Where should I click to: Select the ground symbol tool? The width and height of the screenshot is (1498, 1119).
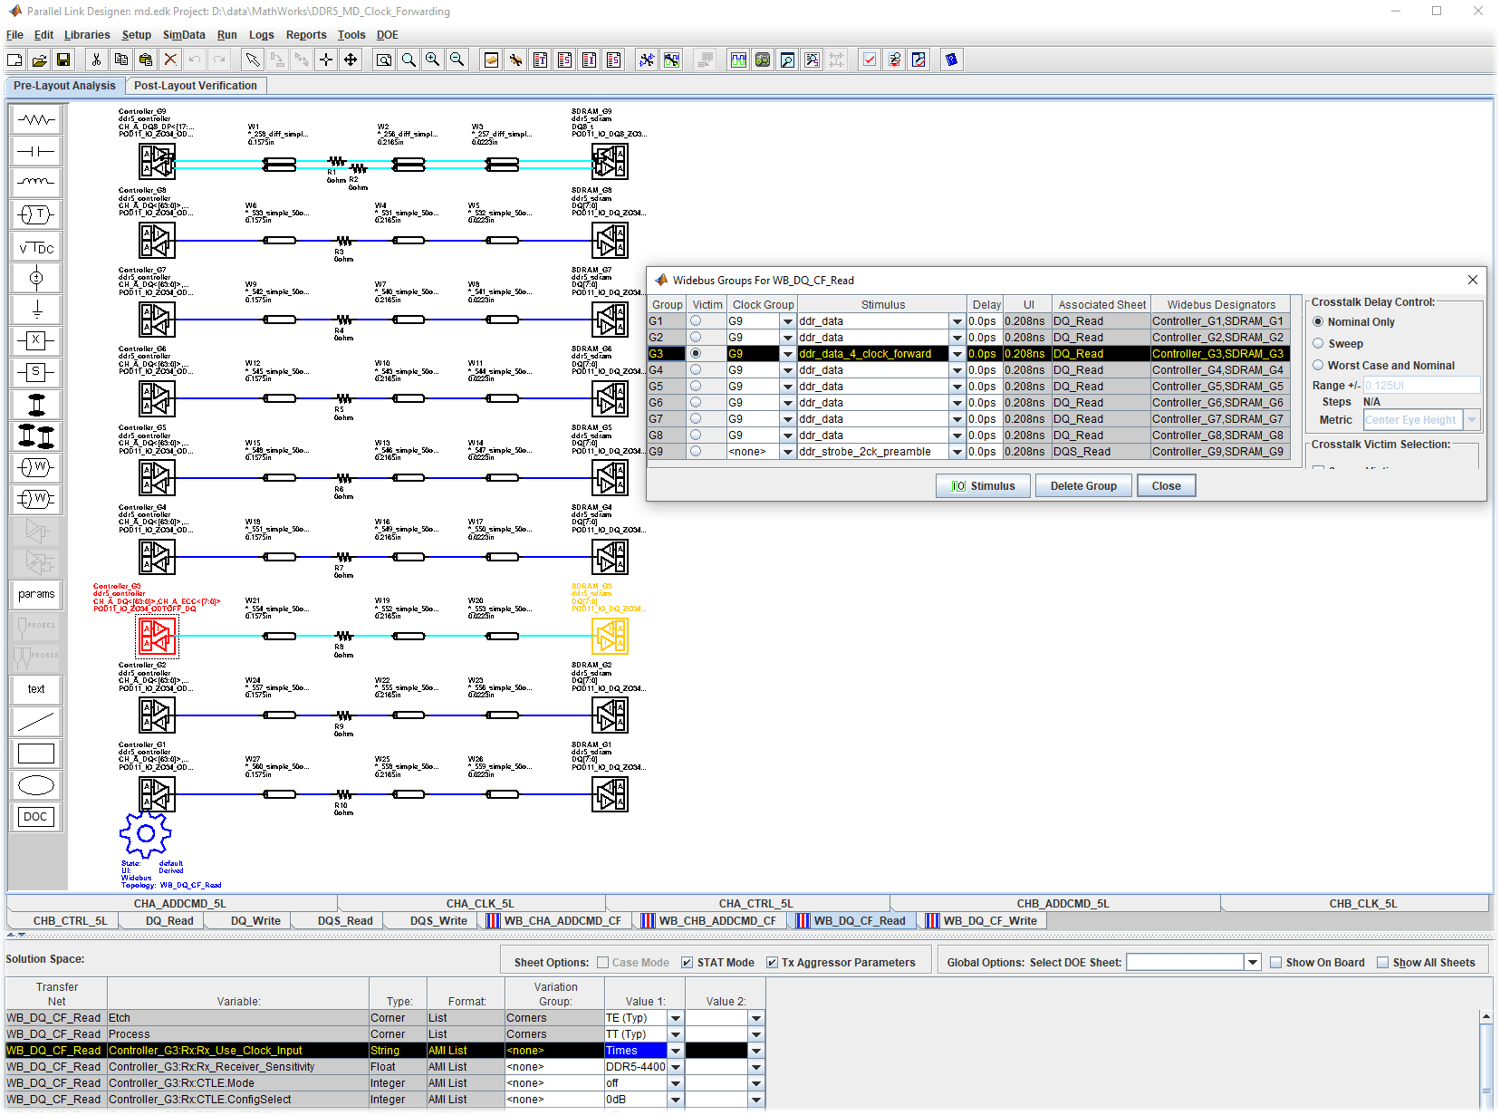pos(36,310)
